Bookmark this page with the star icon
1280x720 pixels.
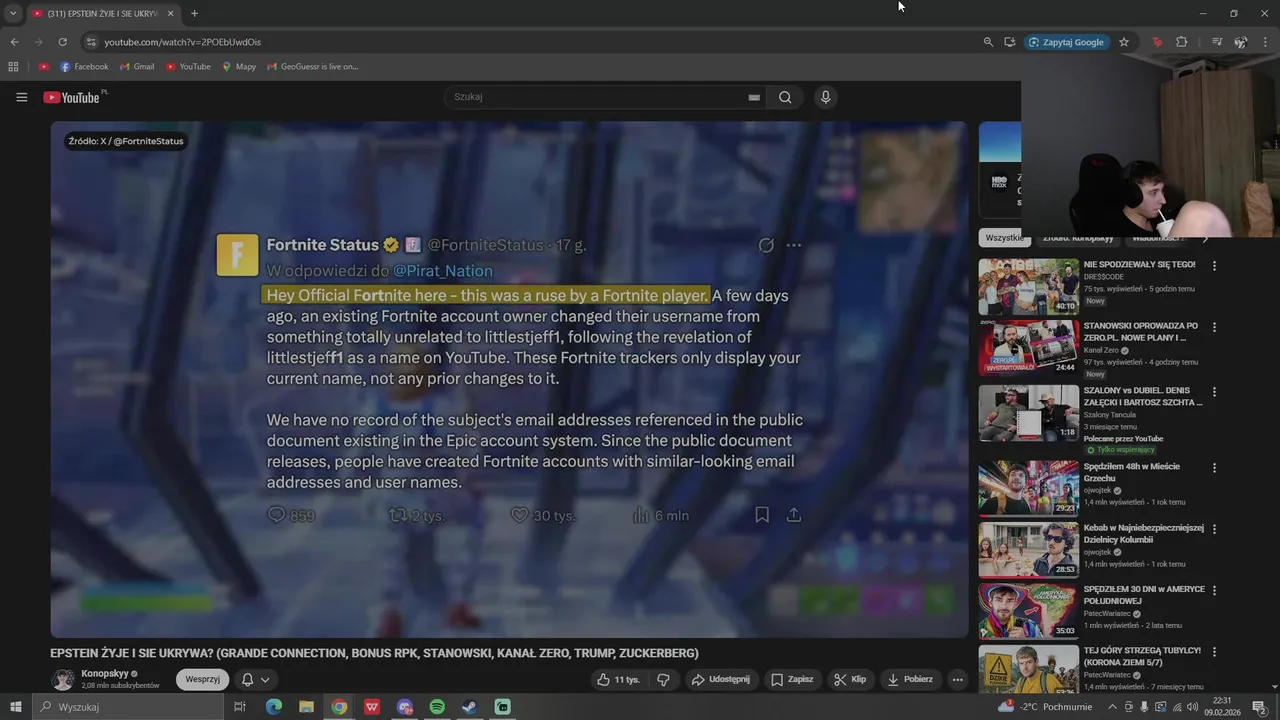pos(1124,42)
